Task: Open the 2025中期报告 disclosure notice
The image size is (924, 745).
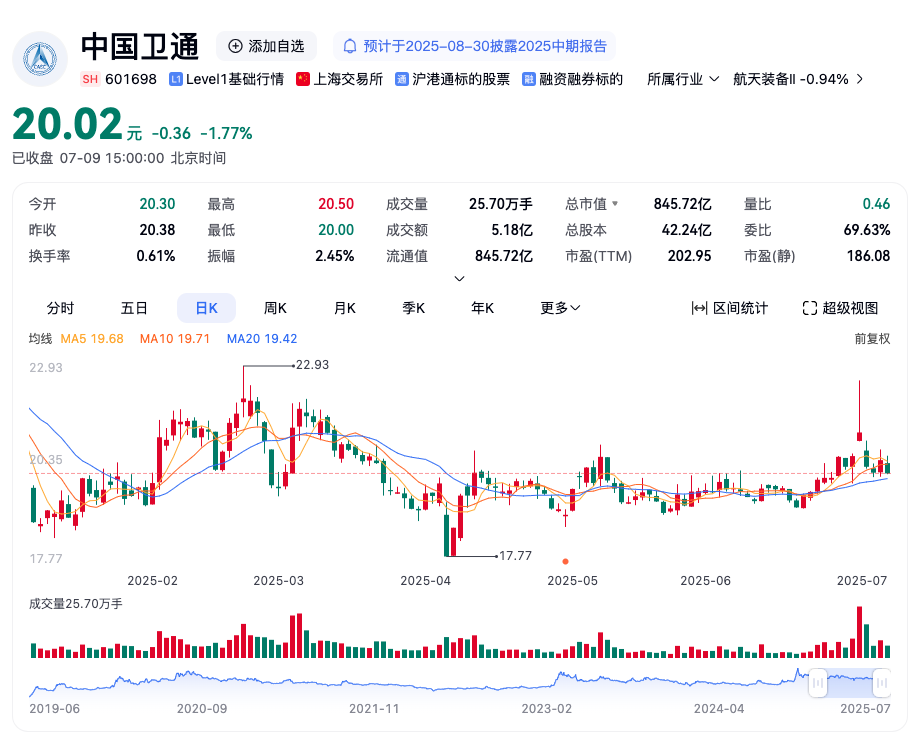Action: [475, 47]
